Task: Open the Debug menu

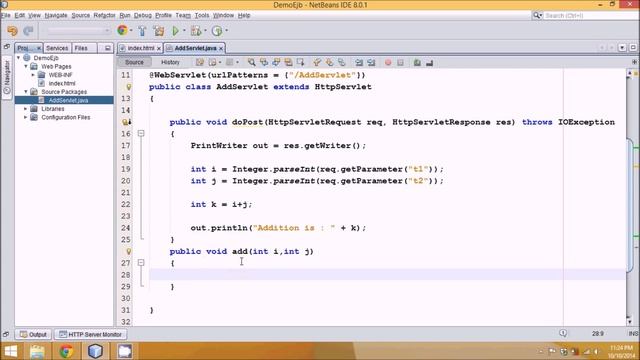Action: pyautogui.click(x=142, y=16)
